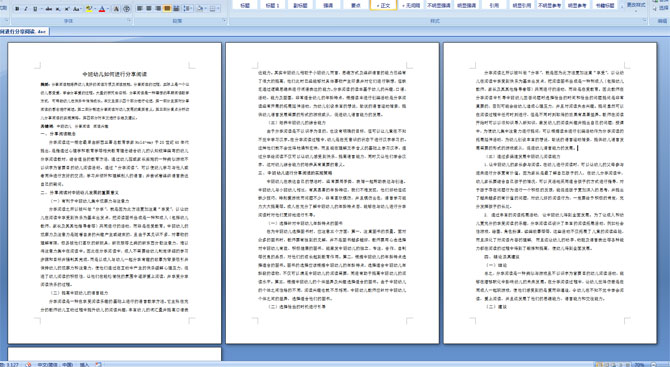Image resolution: width=670 pixels, height=367 pixels.
Task: Click the character shading A icon
Action: [116, 9]
